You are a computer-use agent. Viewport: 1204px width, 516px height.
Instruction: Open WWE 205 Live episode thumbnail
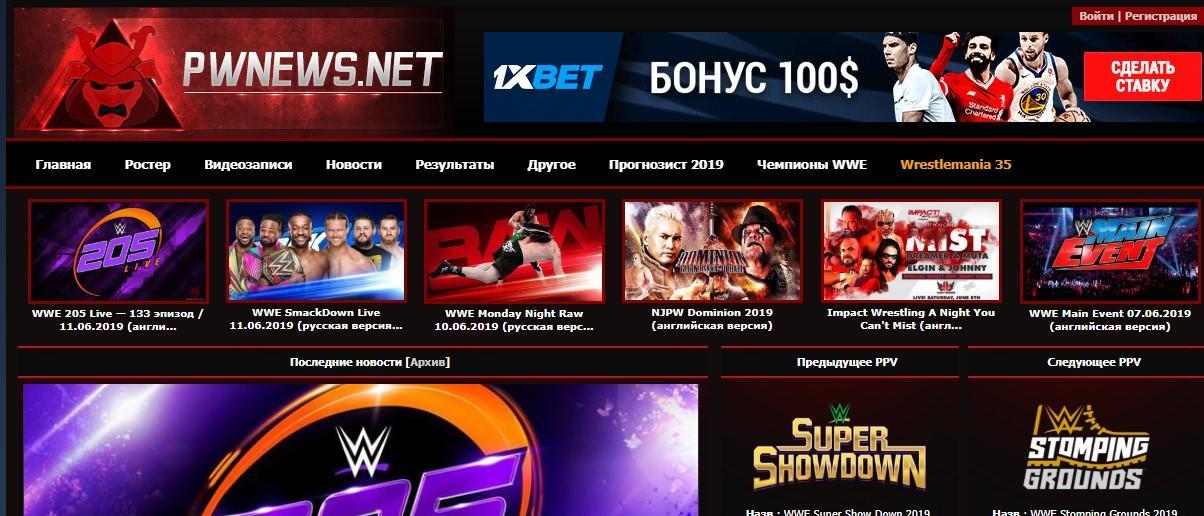click(x=118, y=250)
